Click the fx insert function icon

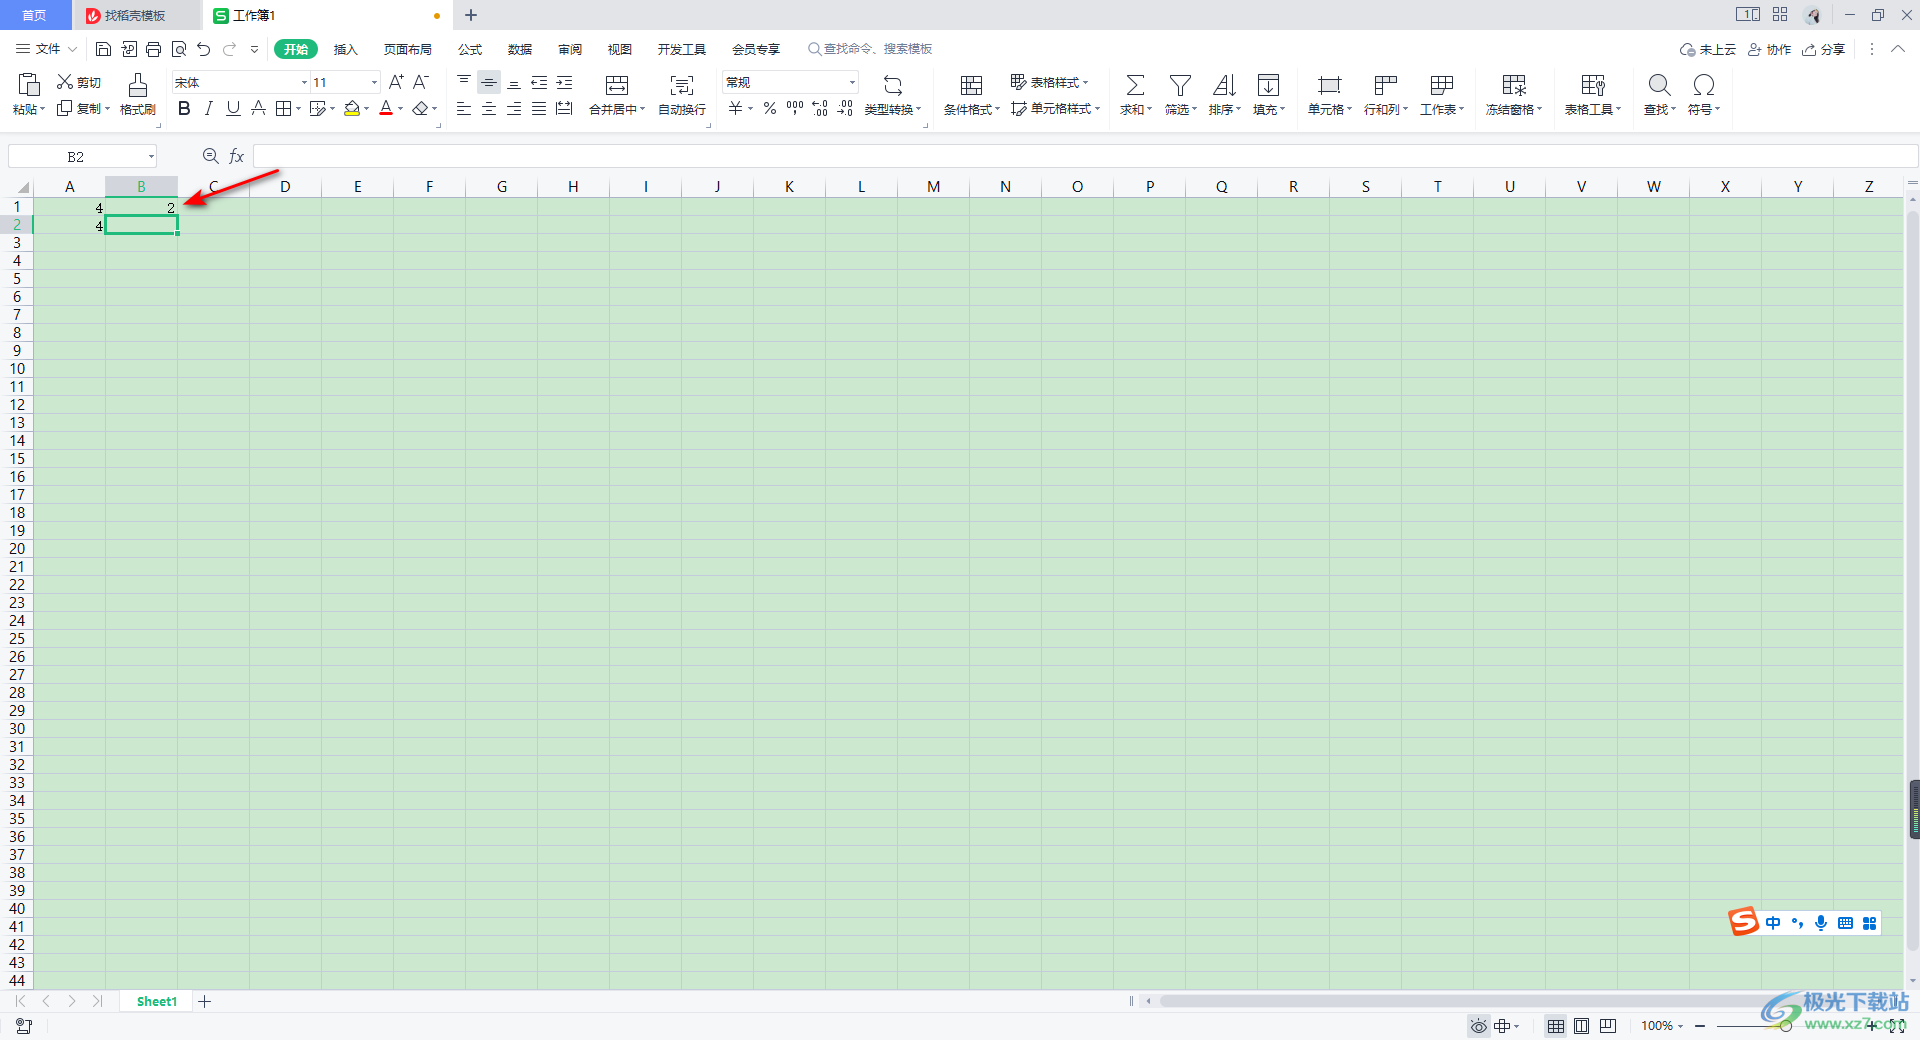pyautogui.click(x=237, y=156)
